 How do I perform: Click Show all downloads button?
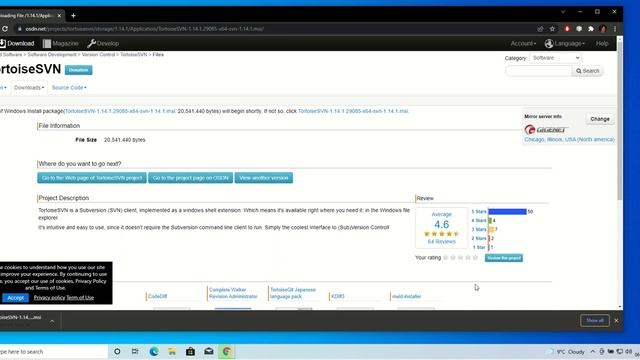coord(595,320)
